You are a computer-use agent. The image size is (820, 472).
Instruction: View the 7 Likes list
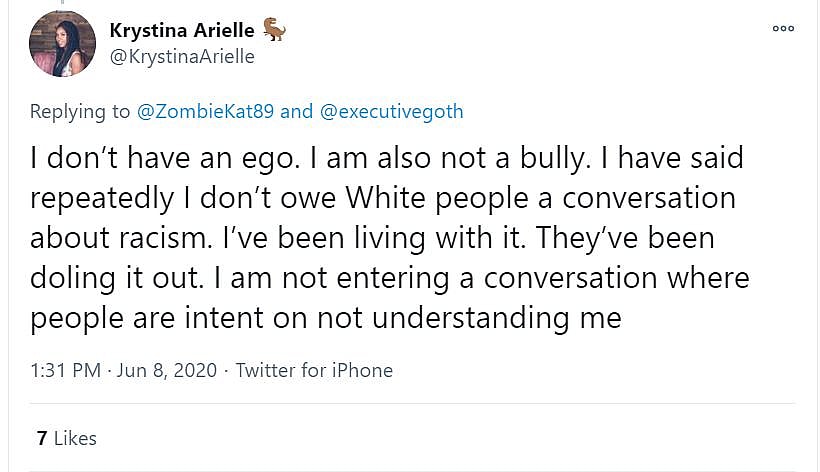click(x=66, y=438)
